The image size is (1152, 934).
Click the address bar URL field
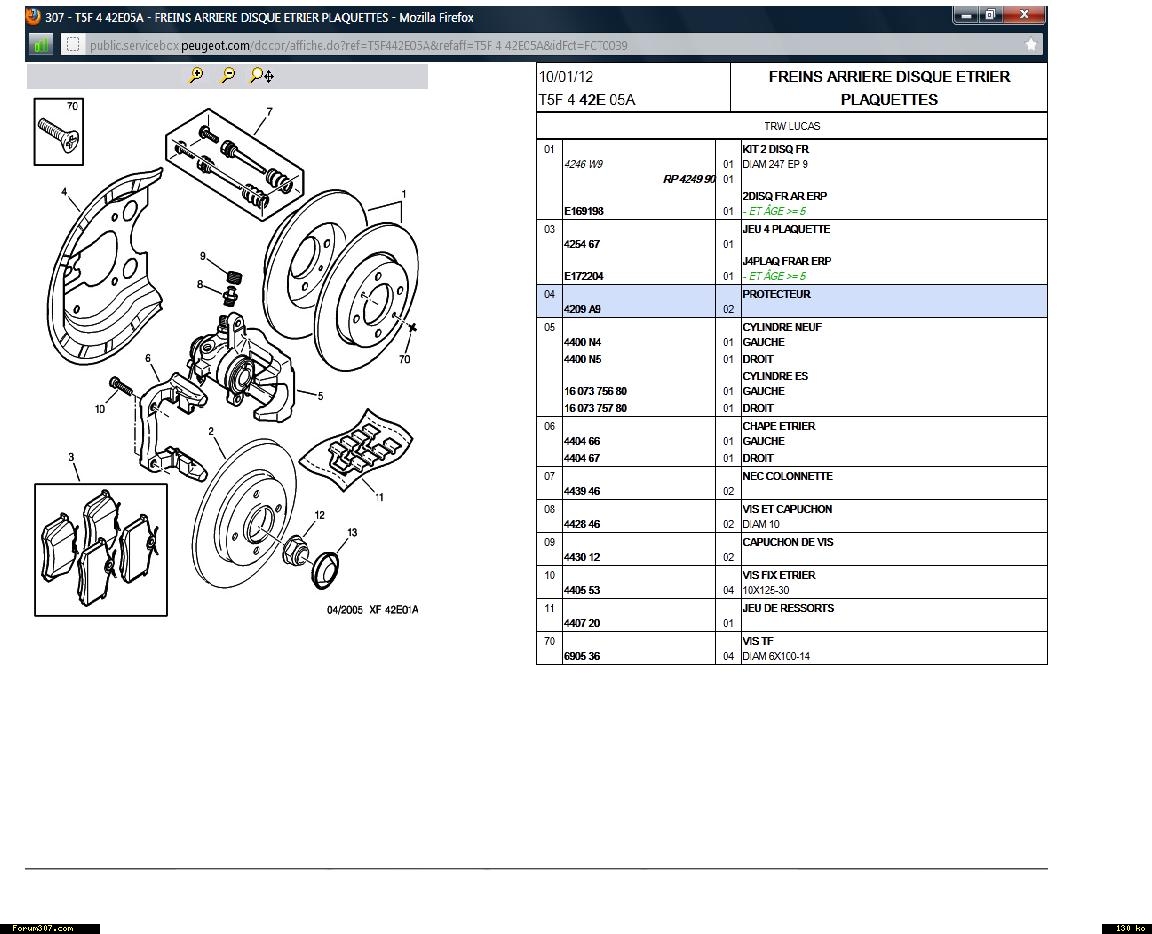[x=500, y=44]
